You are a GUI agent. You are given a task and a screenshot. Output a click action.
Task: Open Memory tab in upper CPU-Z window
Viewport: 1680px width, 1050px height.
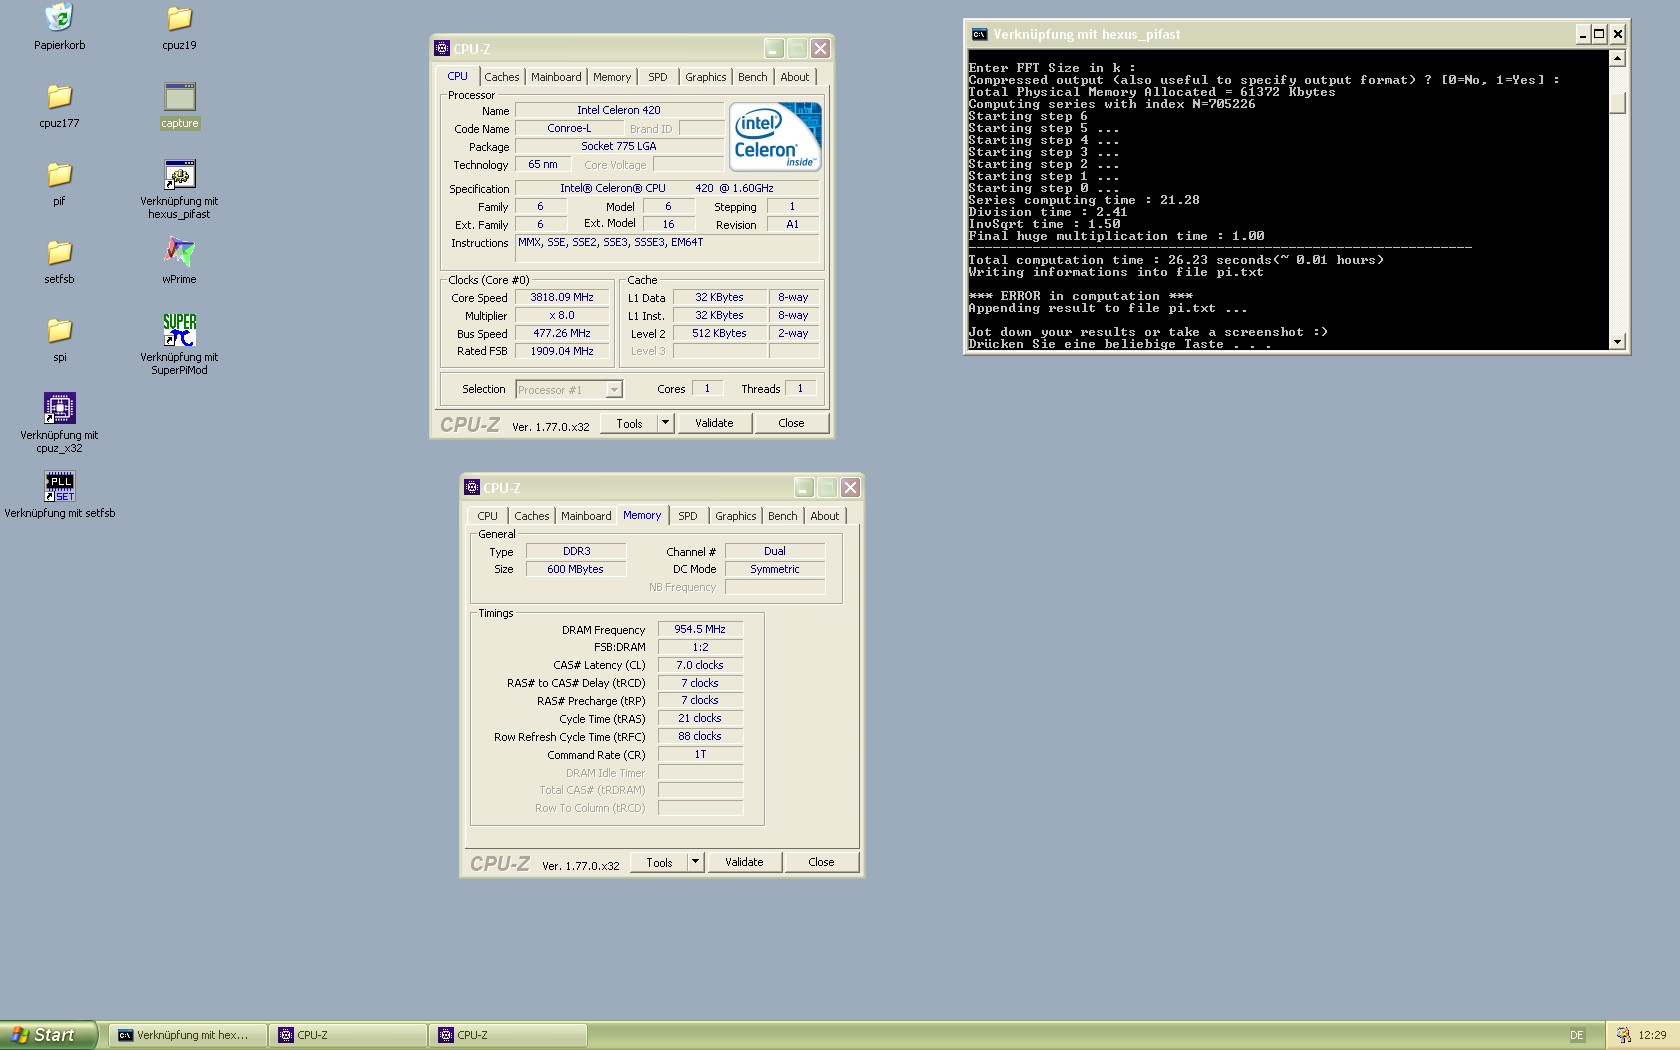pos(612,77)
